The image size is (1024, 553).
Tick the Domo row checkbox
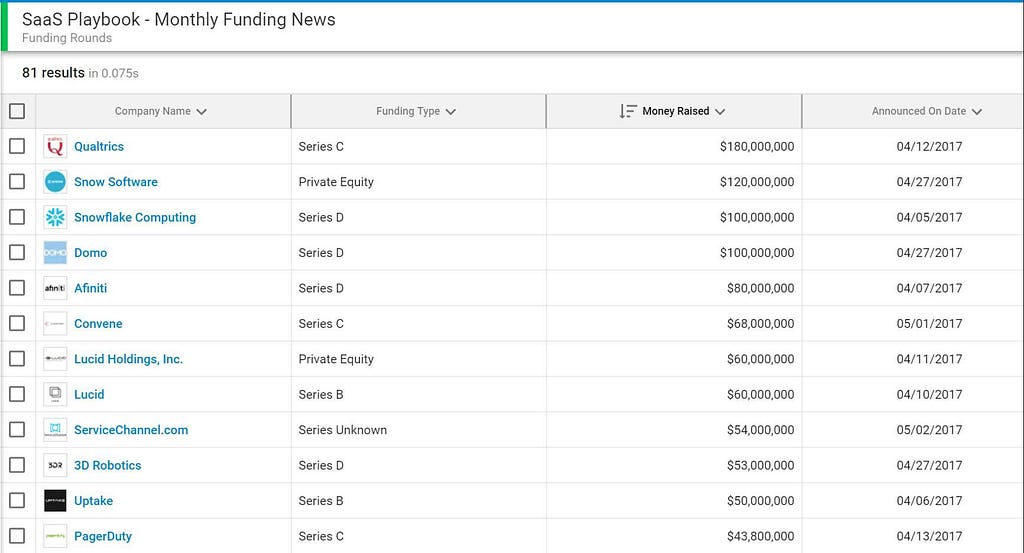17,253
